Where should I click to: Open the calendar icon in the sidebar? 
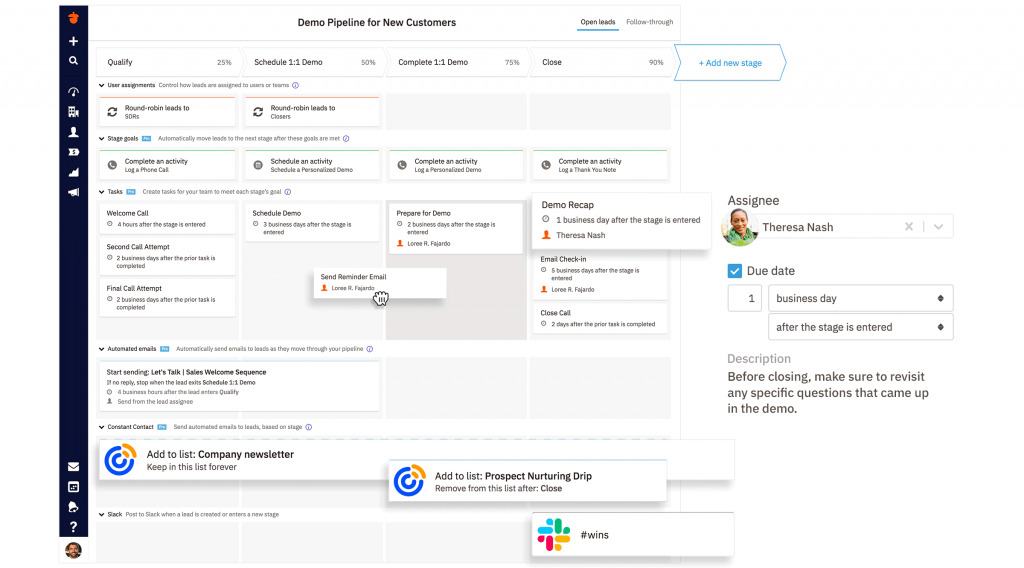[73, 487]
